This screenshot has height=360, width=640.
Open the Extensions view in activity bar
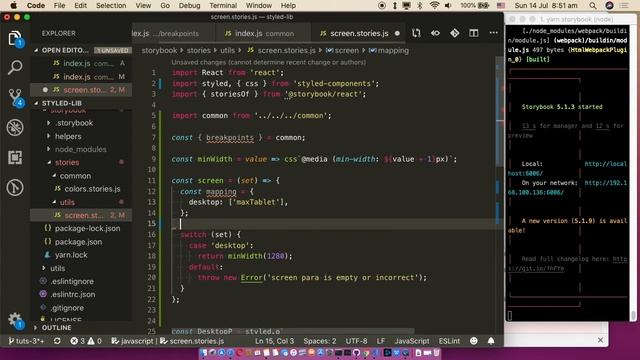[x=15, y=158]
